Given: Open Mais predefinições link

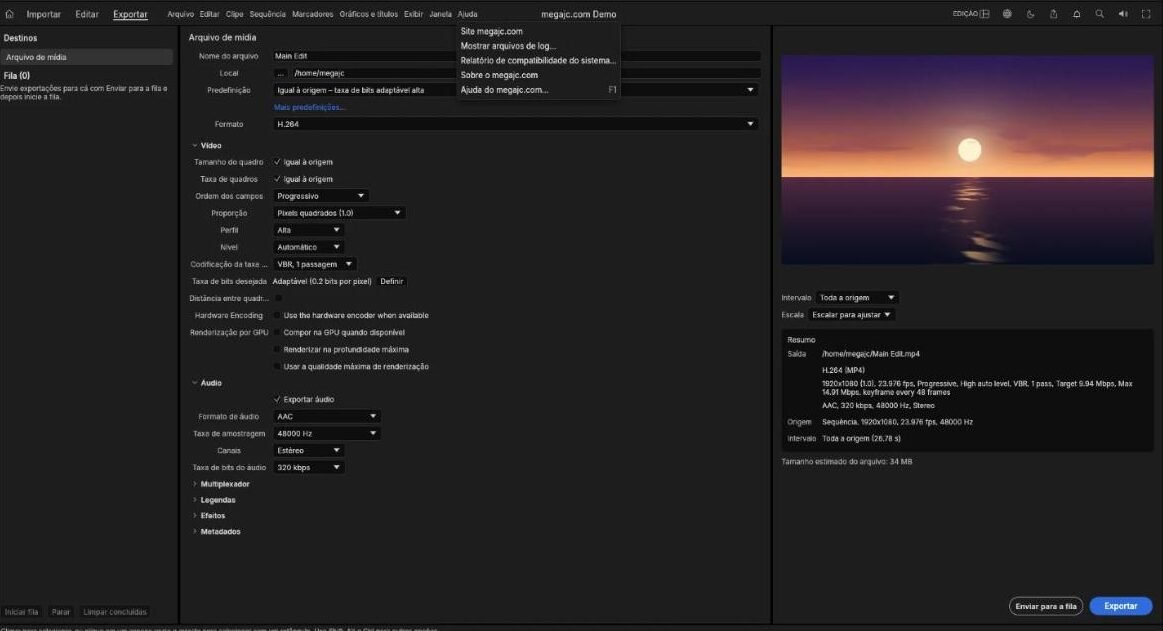Looking at the screenshot, I should pyautogui.click(x=309, y=108).
